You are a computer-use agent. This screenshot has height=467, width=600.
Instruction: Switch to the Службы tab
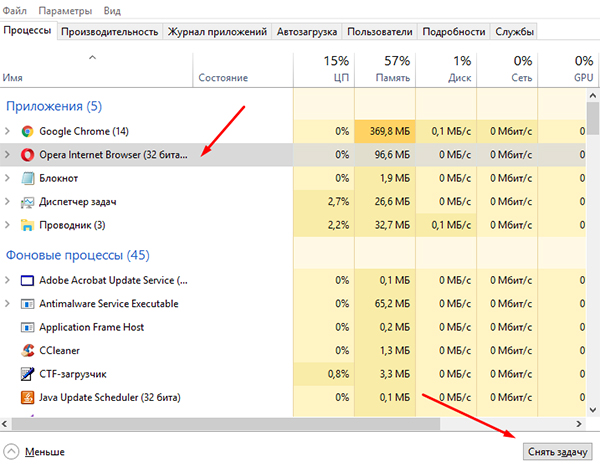coord(514,32)
